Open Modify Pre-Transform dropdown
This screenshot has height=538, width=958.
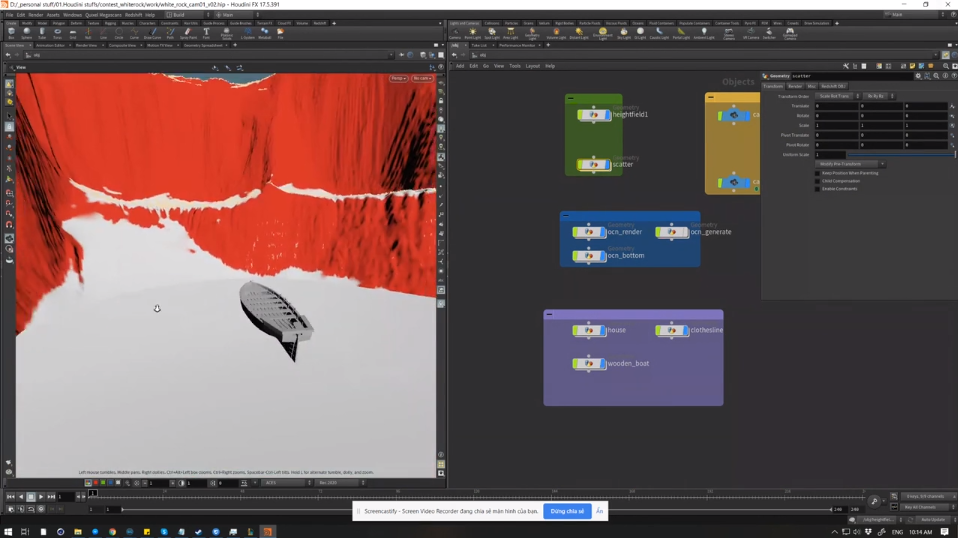click(x=850, y=164)
